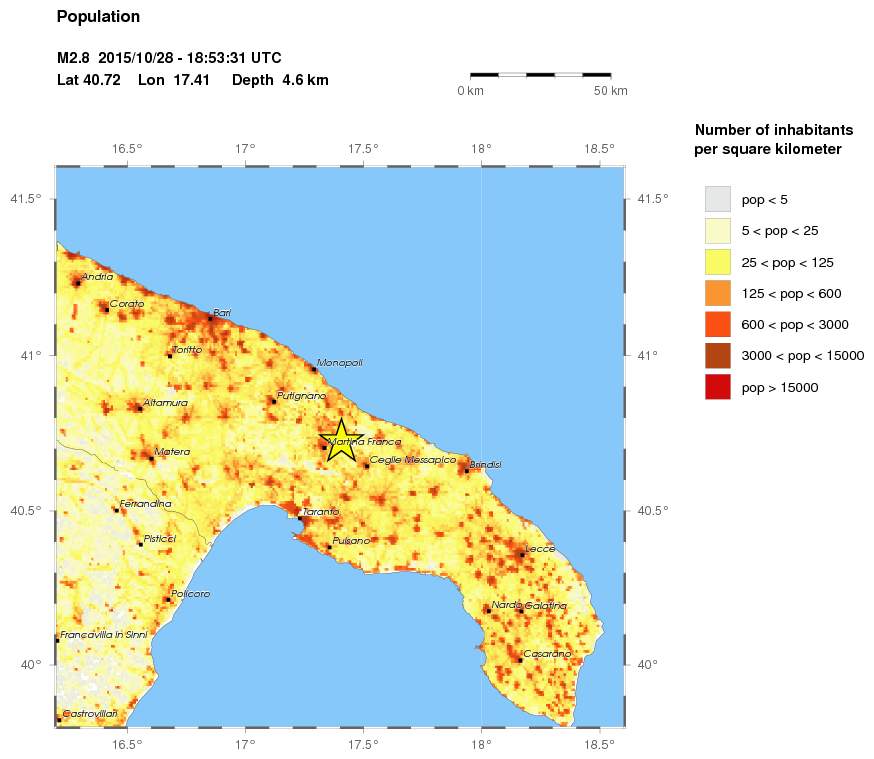Click the Andria city label
Viewport: 874px width, 759px height.
(x=97, y=276)
